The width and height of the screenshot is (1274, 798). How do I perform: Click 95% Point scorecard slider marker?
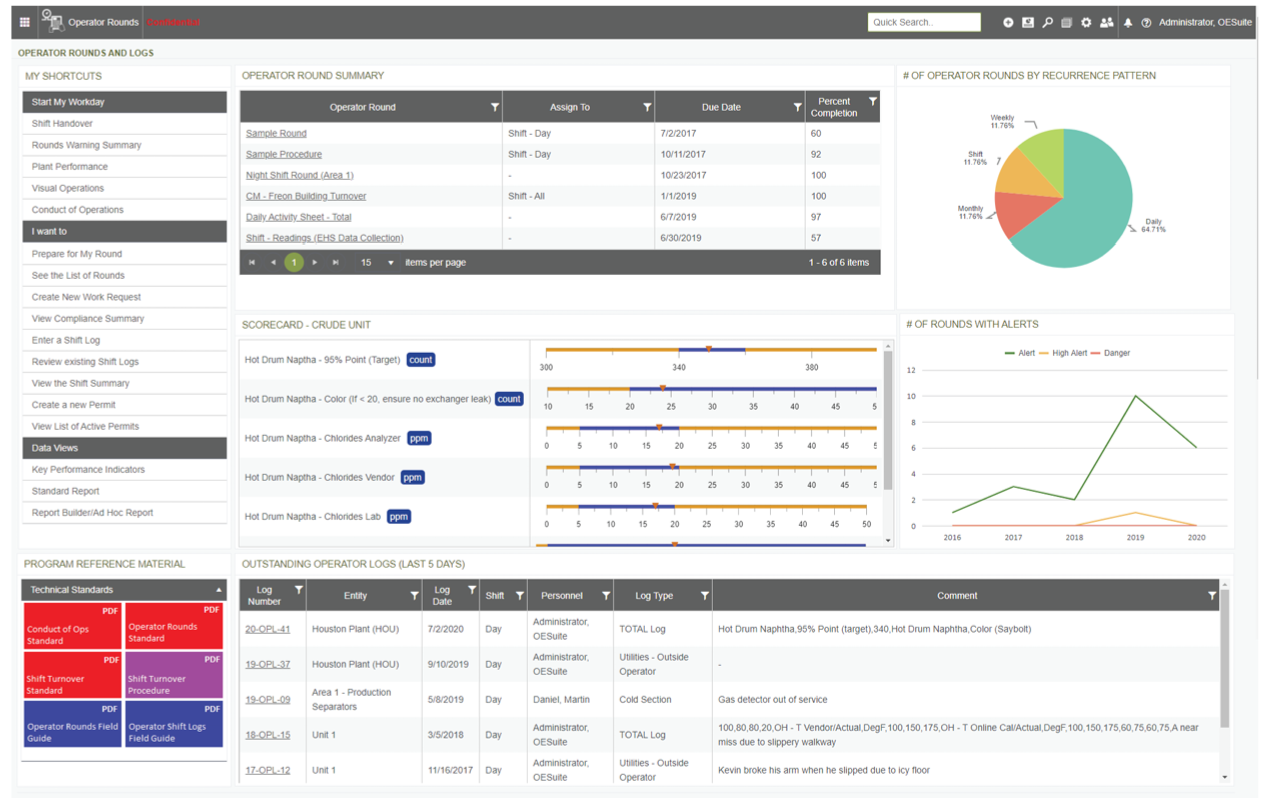coord(709,349)
